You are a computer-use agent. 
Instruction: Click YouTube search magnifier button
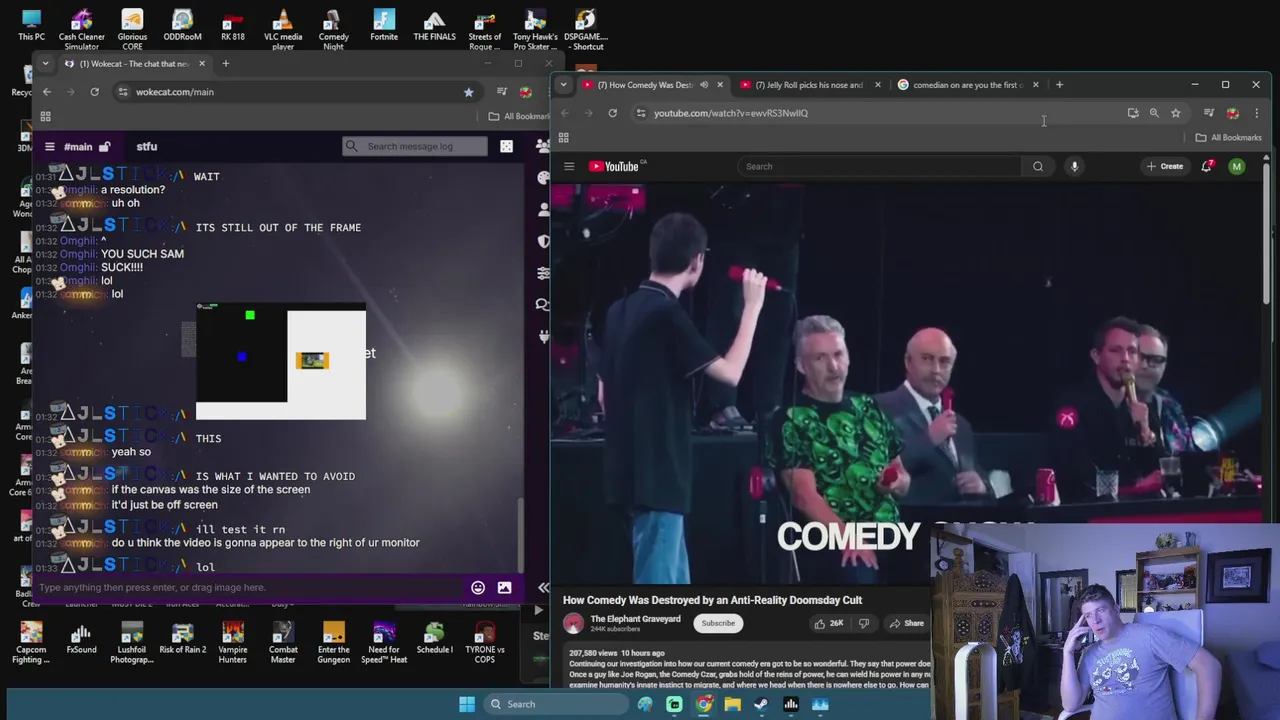click(x=1038, y=166)
